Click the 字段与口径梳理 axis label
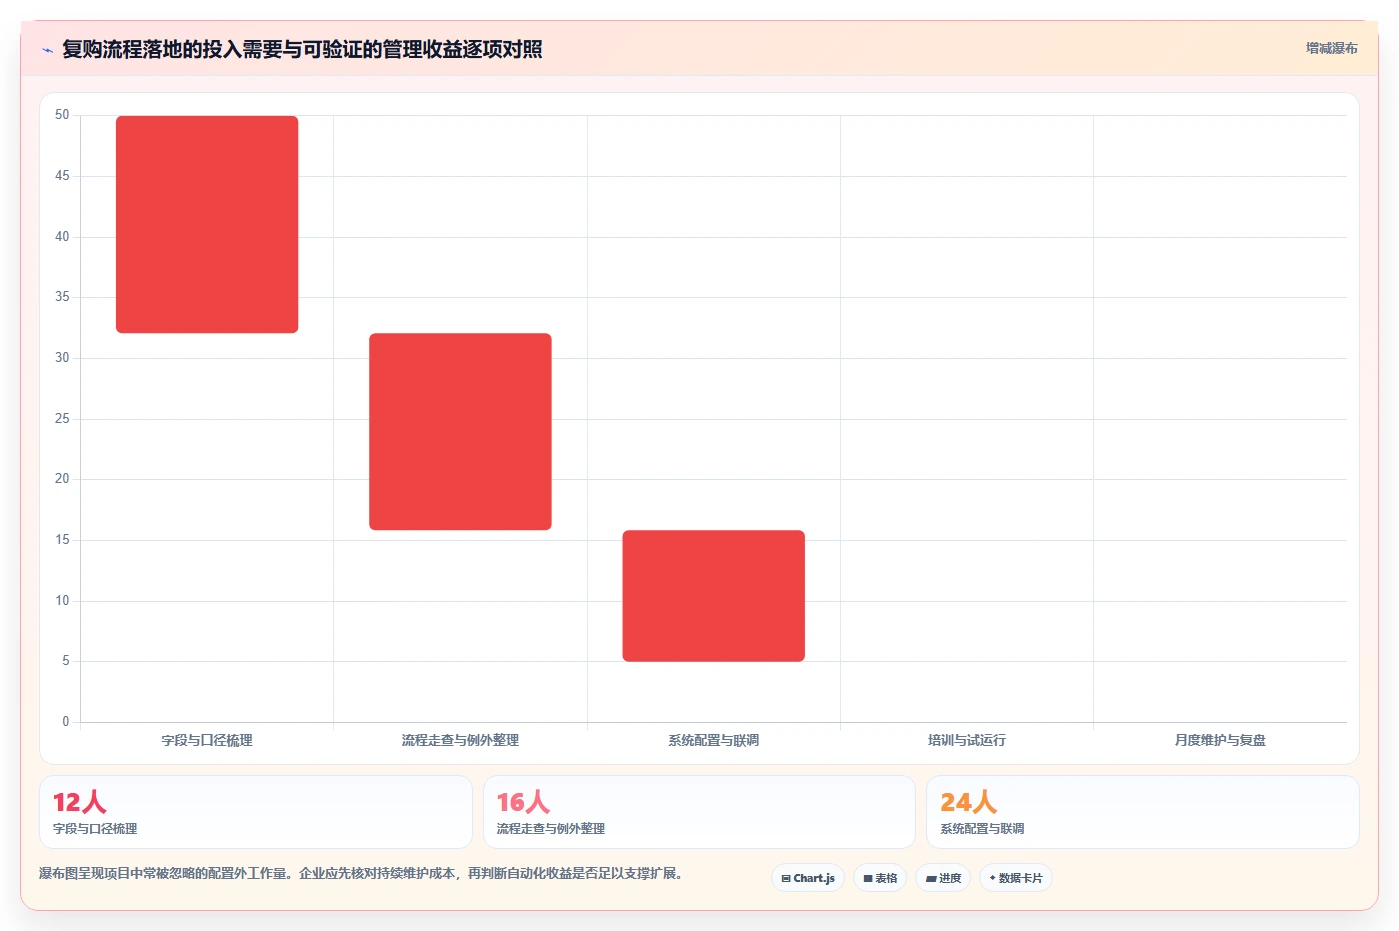This screenshot has width=1399, height=931. pos(207,740)
